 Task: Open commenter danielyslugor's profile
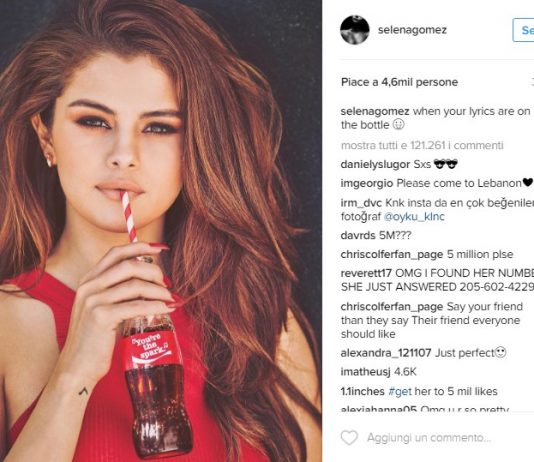click(x=375, y=164)
